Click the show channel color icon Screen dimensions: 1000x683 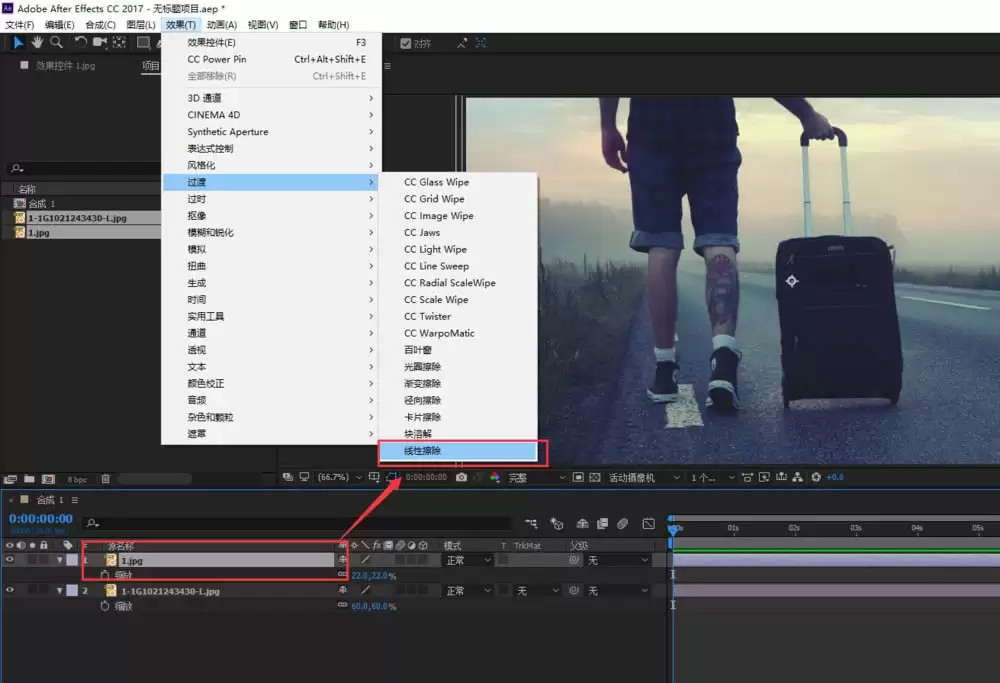(495, 477)
